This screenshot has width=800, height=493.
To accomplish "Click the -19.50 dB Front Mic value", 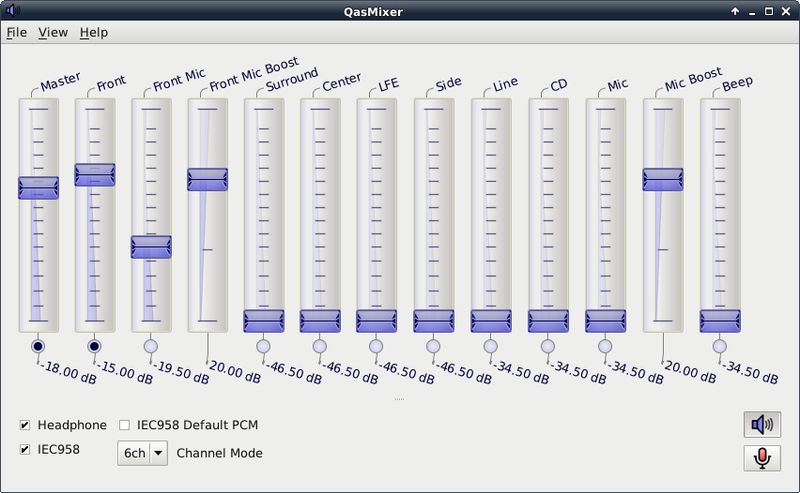I will tap(182, 373).
